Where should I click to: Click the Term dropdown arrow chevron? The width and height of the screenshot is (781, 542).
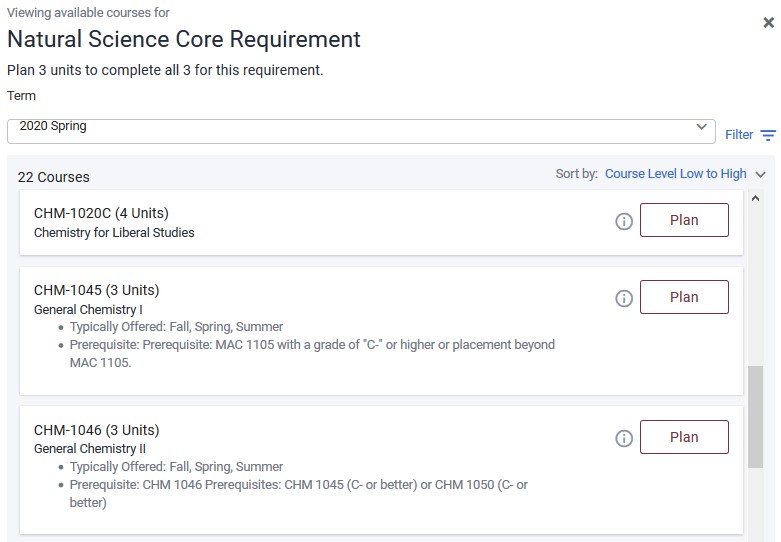pos(701,128)
